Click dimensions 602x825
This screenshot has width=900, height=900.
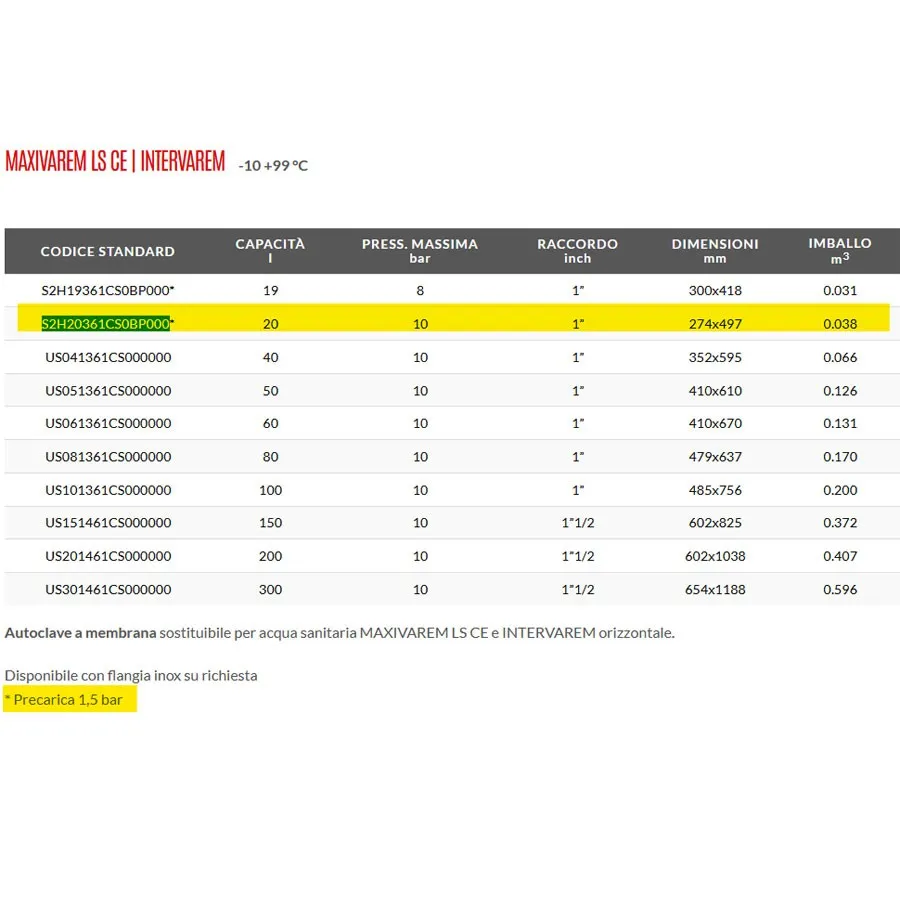click(715, 523)
